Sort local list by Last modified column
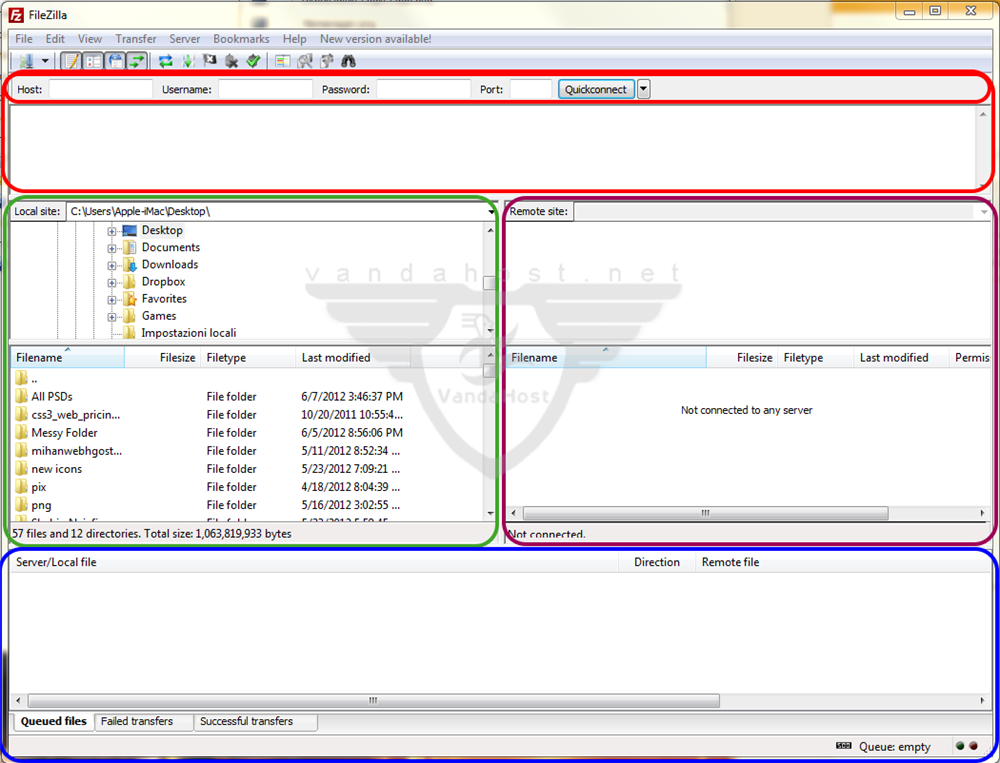The height and width of the screenshot is (763, 1000). coord(353,357)
